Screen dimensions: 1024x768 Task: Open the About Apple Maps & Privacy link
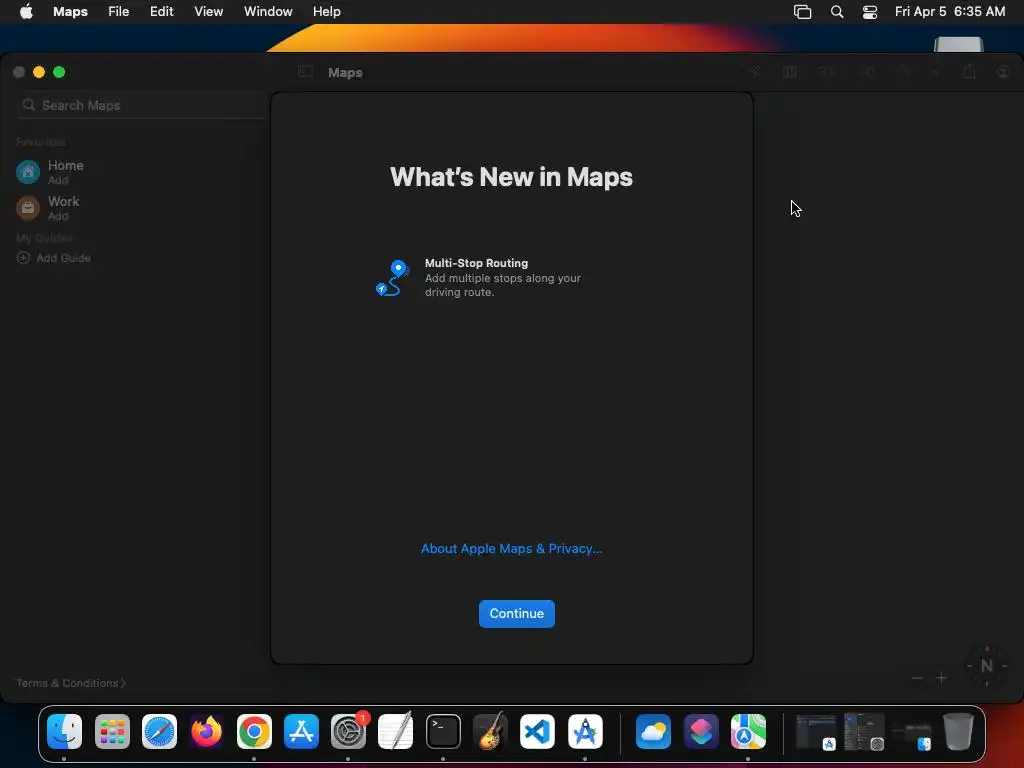click(511, 549)
